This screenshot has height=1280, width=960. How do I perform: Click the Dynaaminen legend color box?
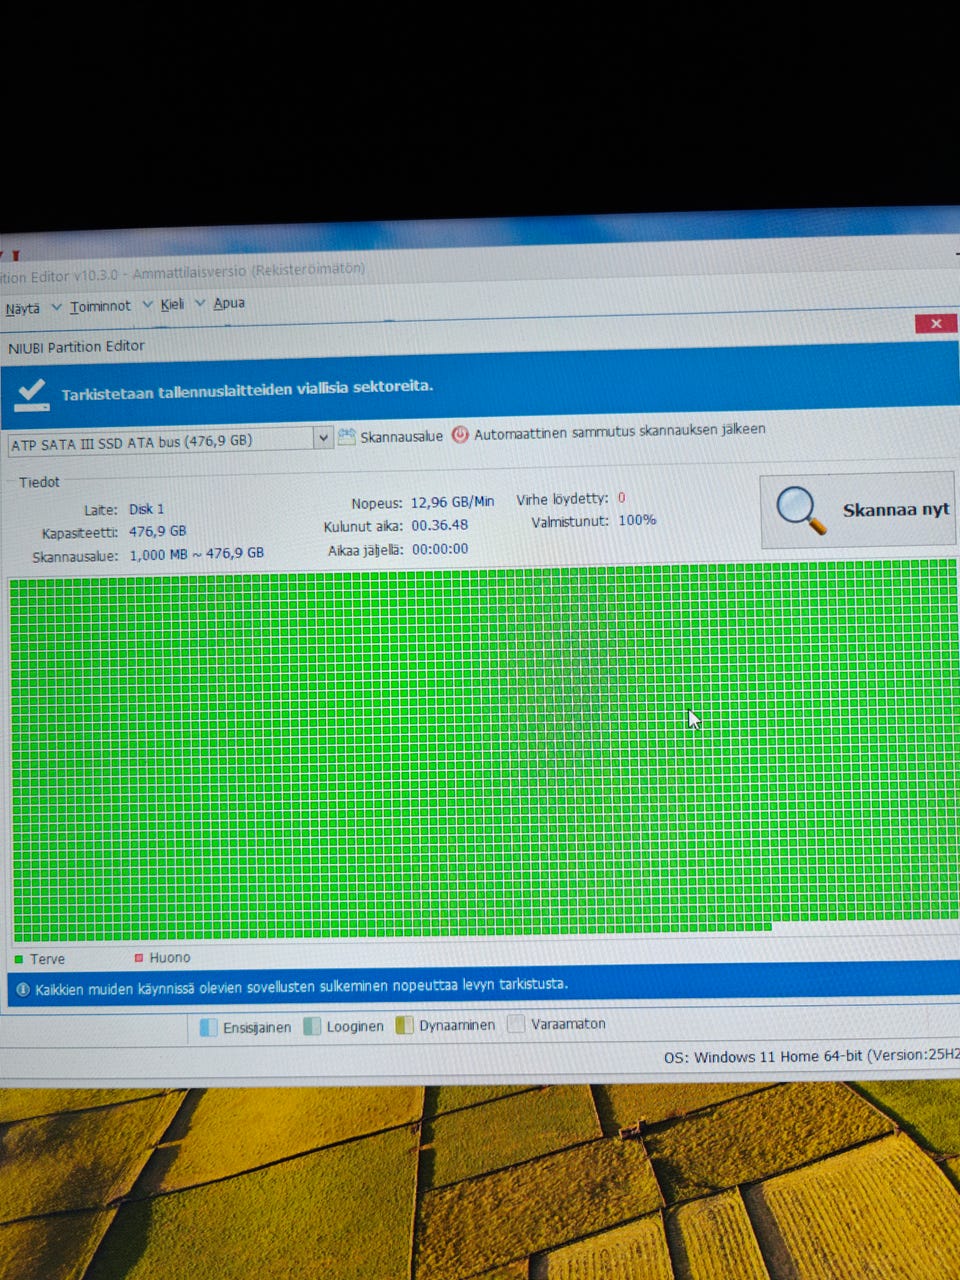404,1025
